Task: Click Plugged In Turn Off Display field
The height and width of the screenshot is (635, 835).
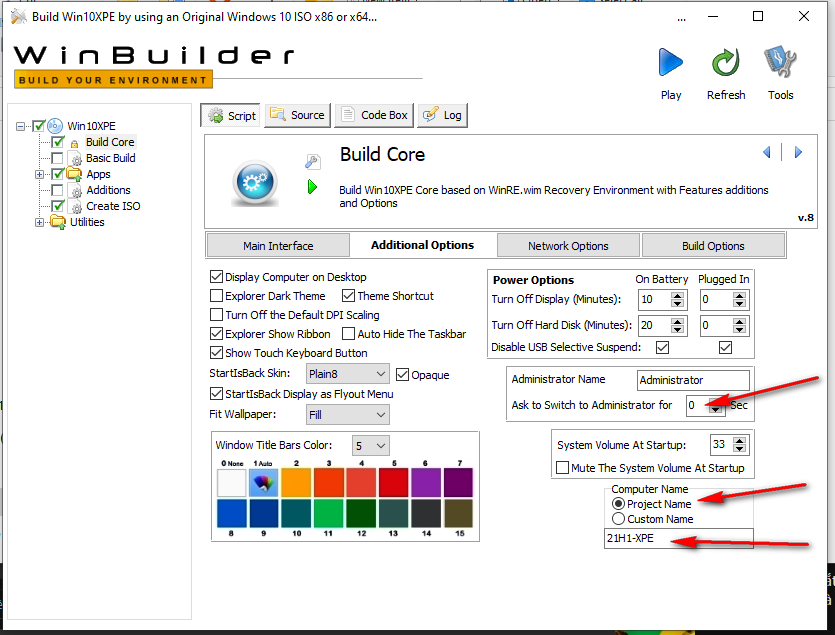Action: point(715,299)
